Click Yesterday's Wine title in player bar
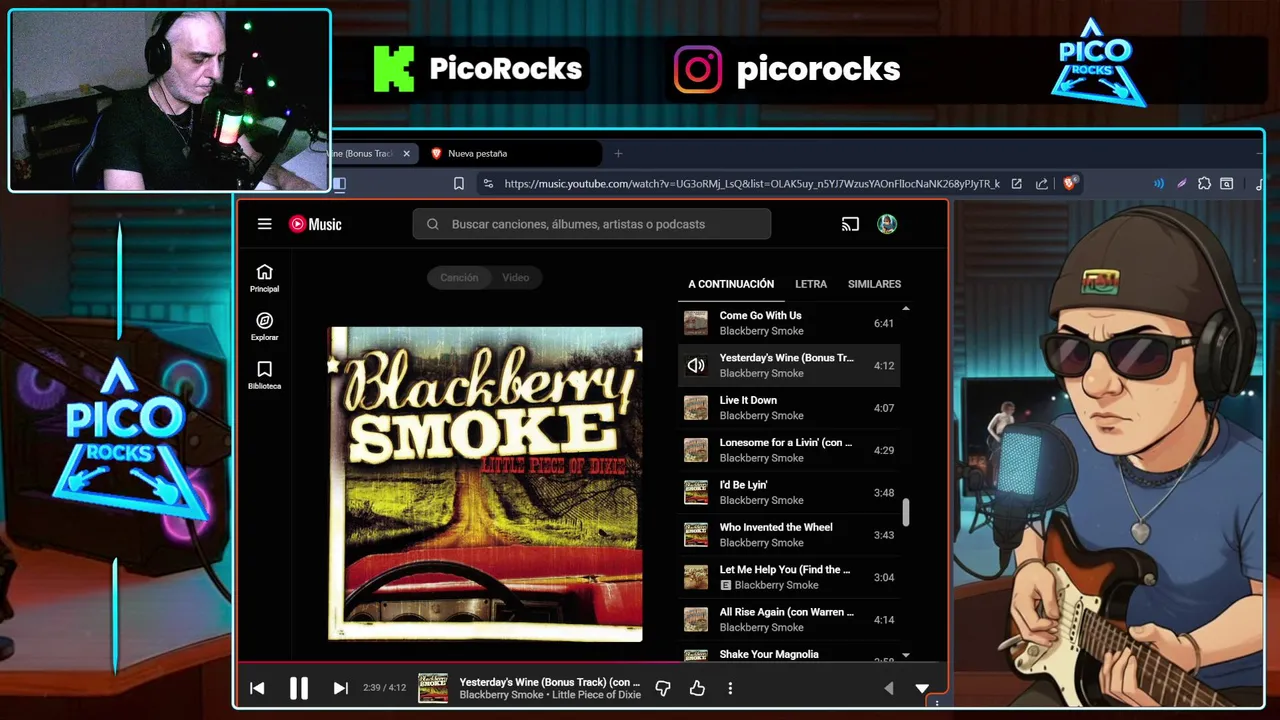1280x720 pixels. [549, 682]
